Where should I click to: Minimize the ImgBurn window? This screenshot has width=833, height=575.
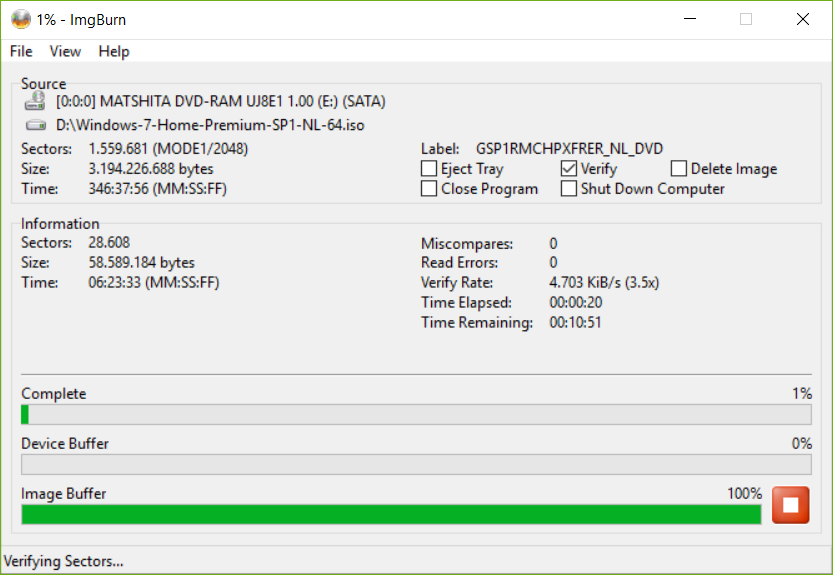click(690, 19)
